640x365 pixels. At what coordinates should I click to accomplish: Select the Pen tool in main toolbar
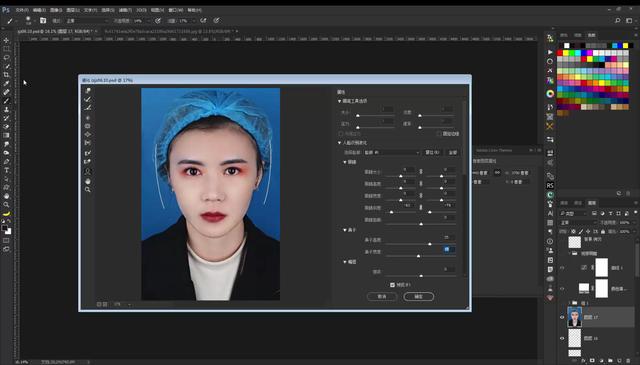tap(6, 161)
